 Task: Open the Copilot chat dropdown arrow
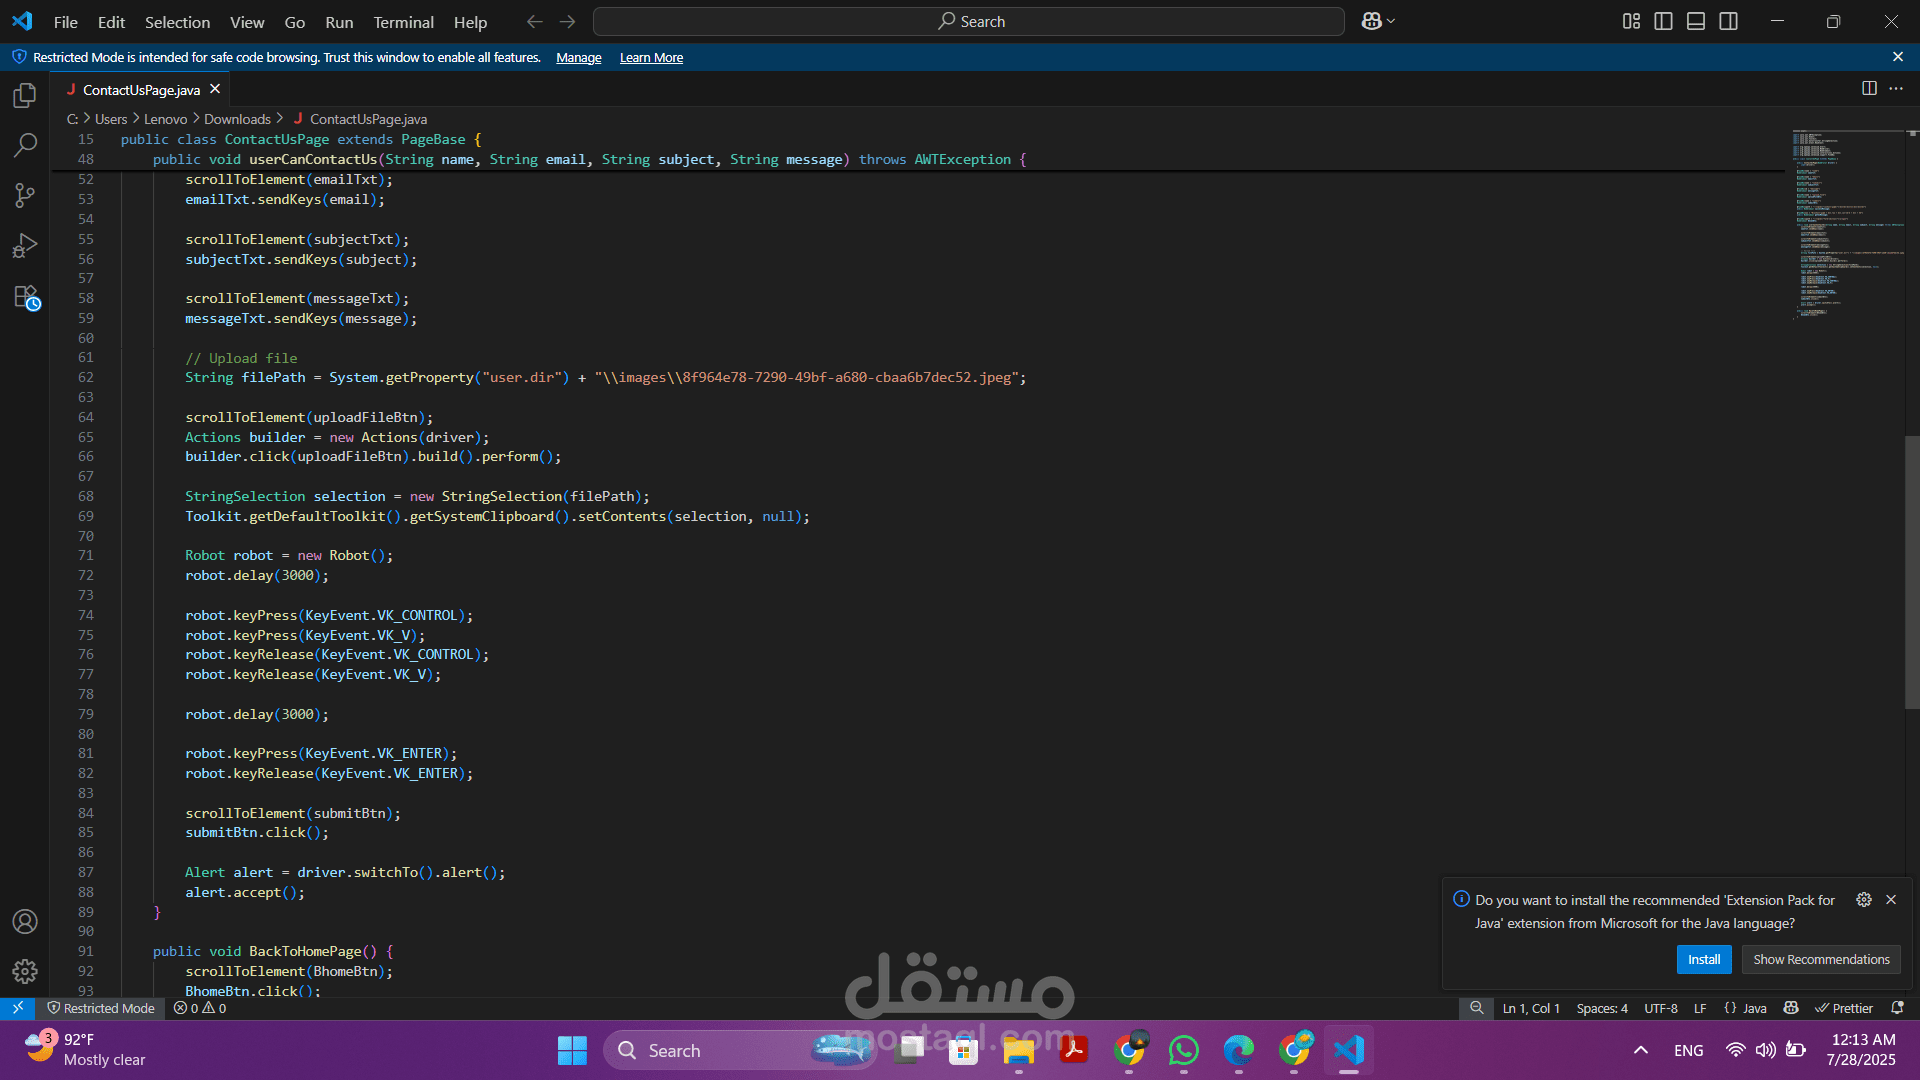click(x=1391, y=21)
